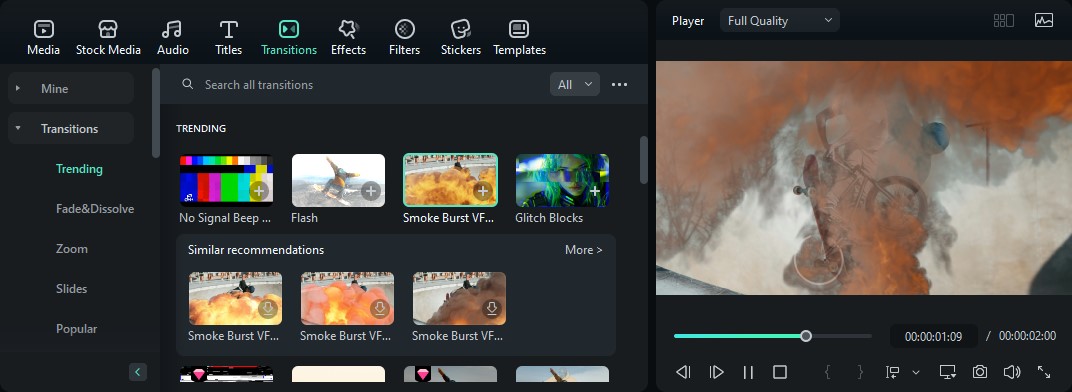Download the third recommended Smoke Burst transition
Image resolution: width=1072 pixels, height=392 pixels.
click(x=492, y=309)
